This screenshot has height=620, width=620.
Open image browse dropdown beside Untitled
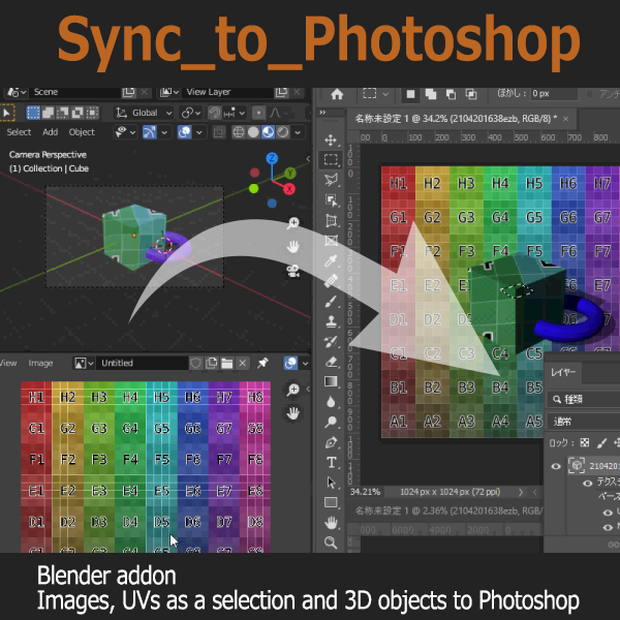click(84, 363)
